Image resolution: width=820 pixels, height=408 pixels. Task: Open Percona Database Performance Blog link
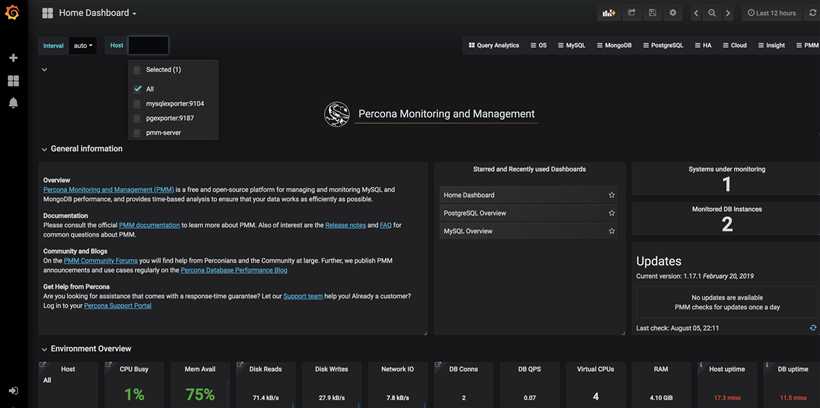tap(234, 270)
